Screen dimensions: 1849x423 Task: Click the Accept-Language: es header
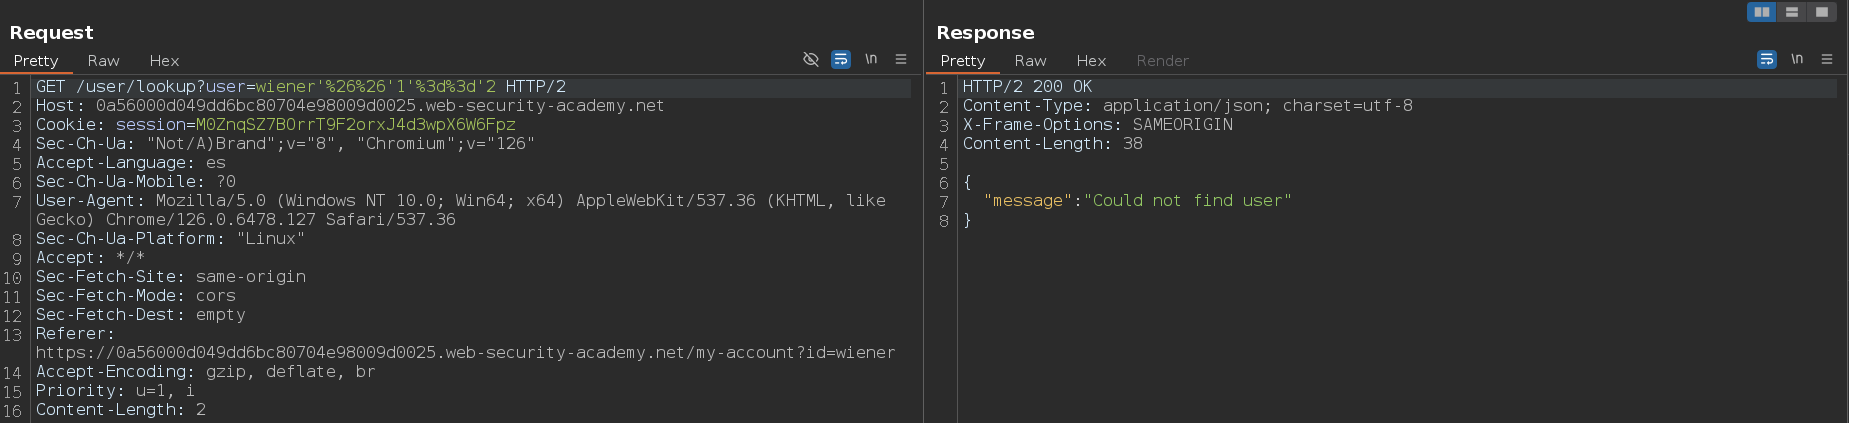coord(131,163)
